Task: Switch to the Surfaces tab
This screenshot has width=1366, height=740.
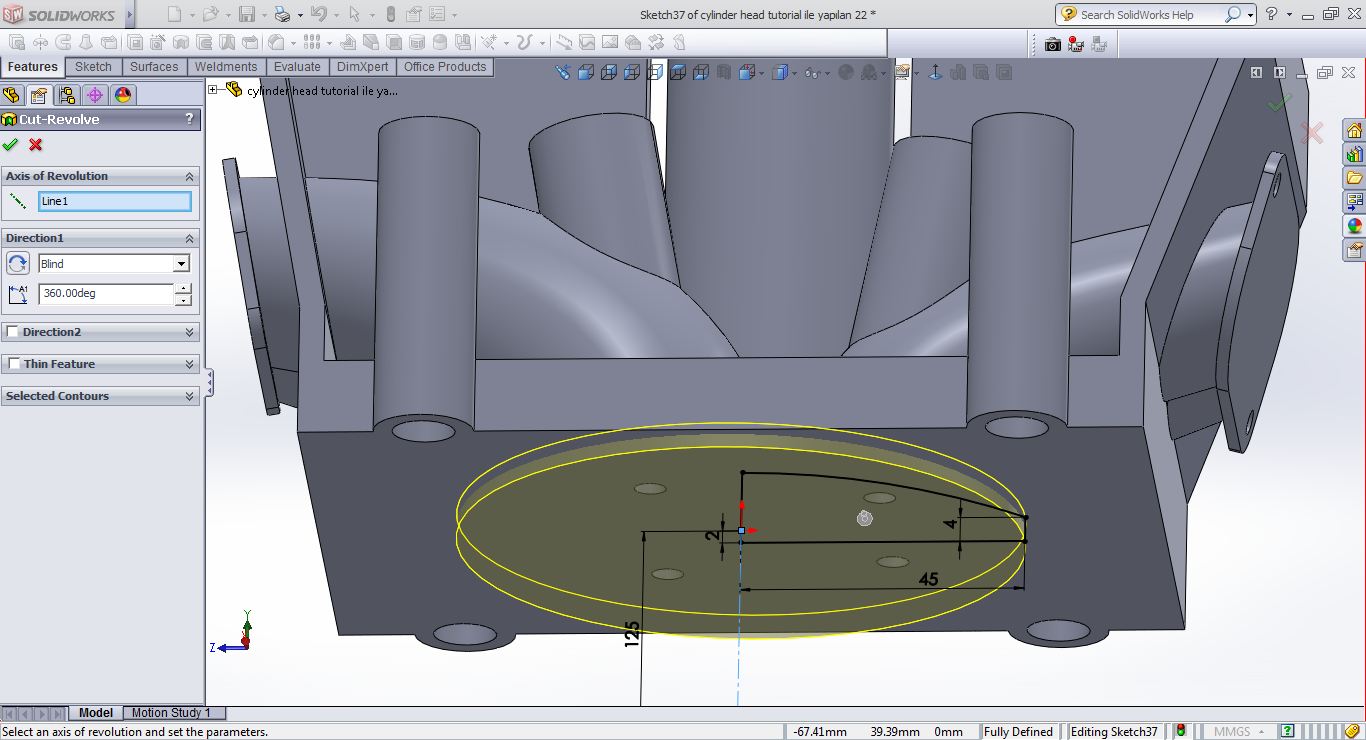Action: [154, 67]
